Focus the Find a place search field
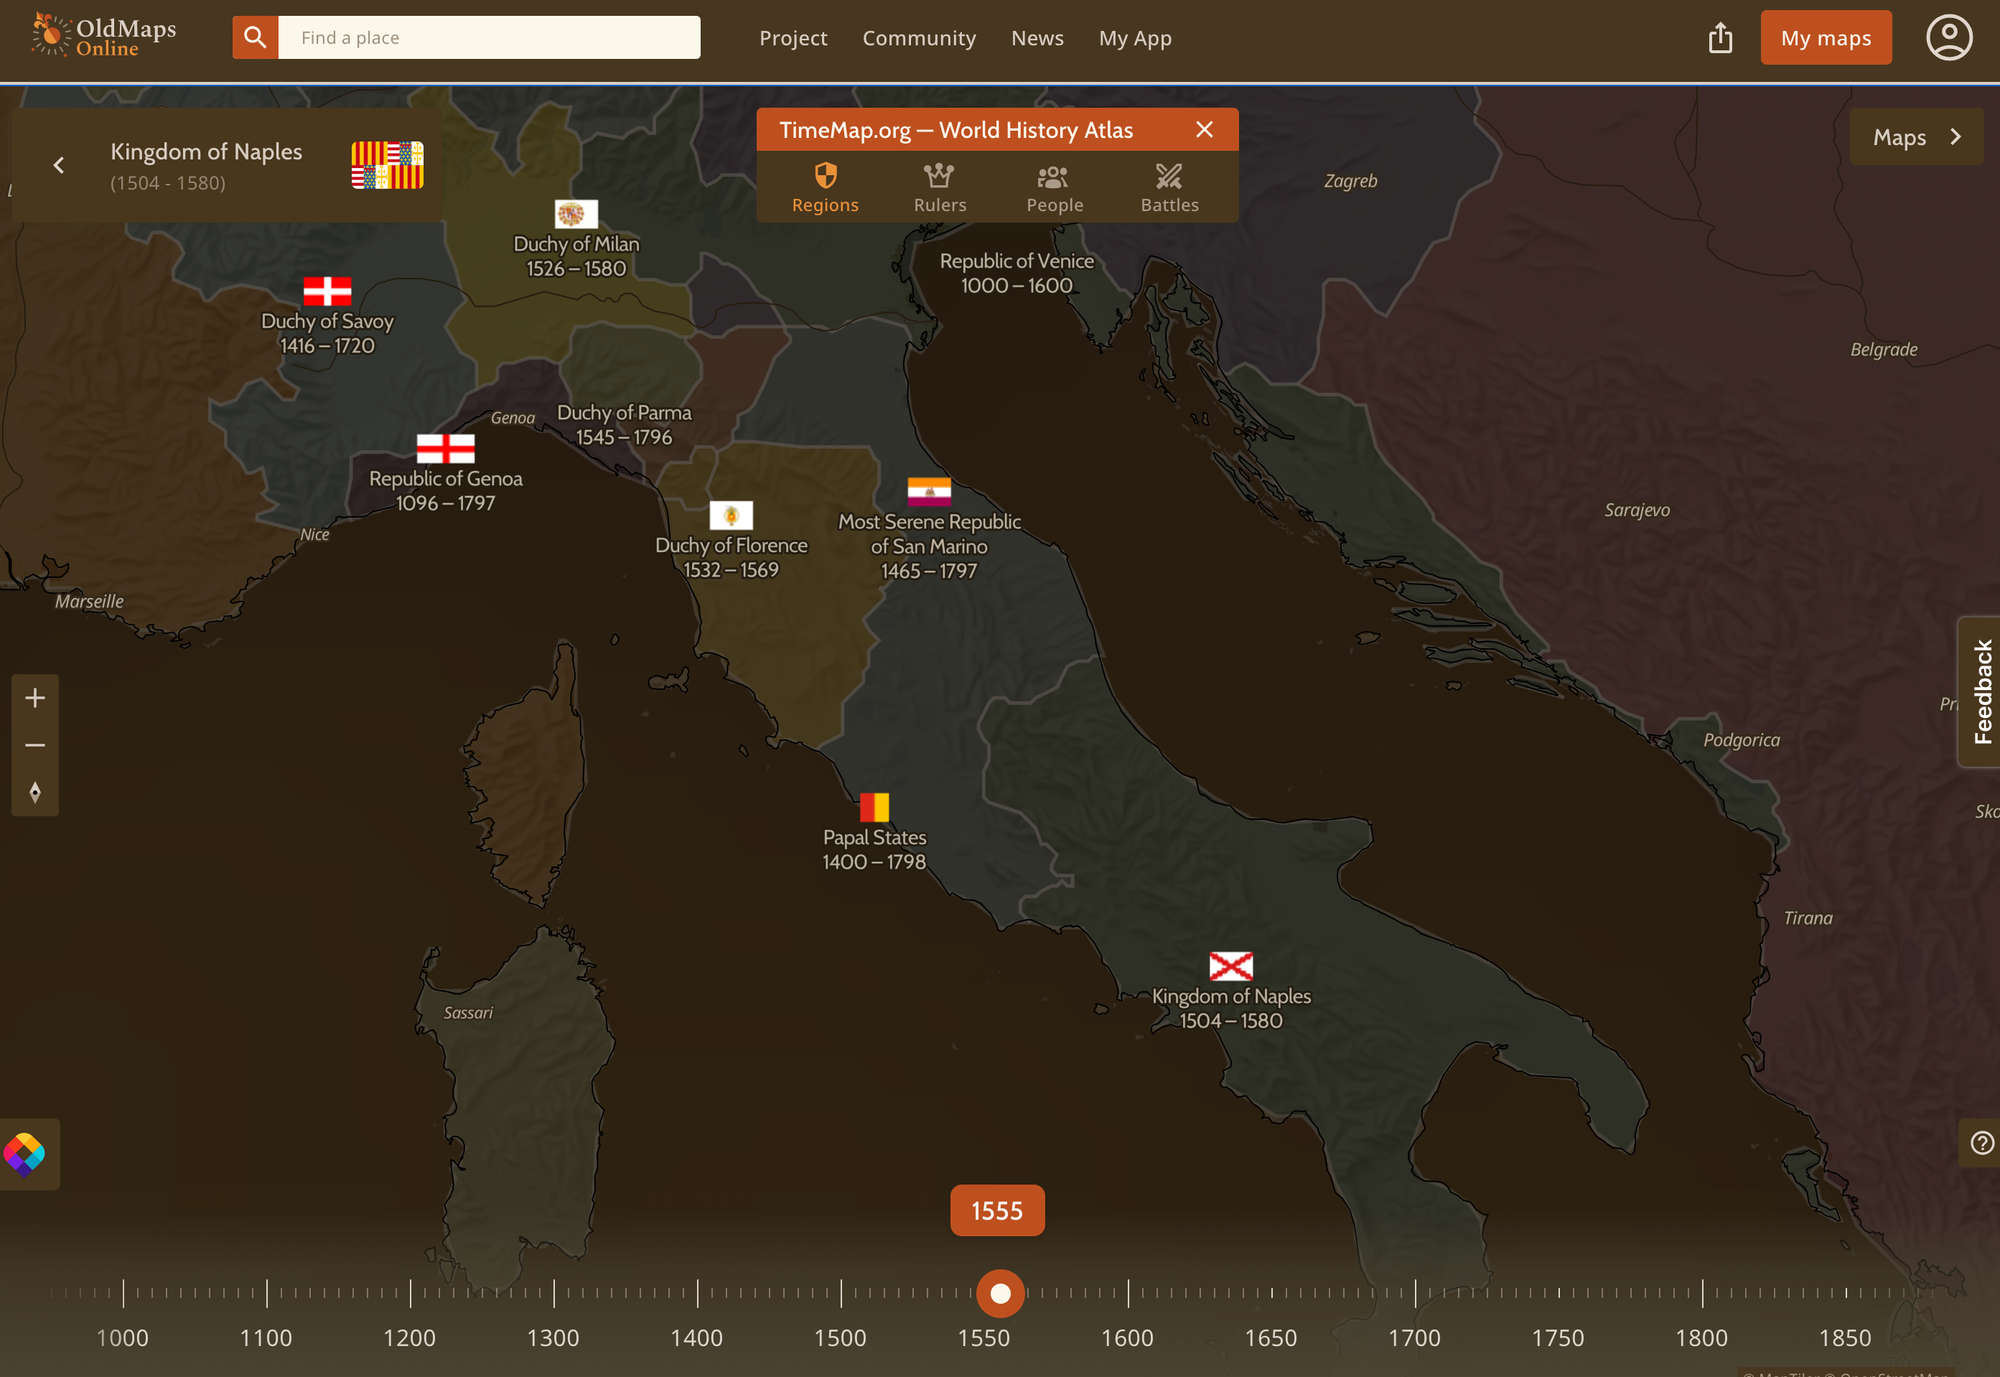 pyautogui.click(x=489, y=37)
